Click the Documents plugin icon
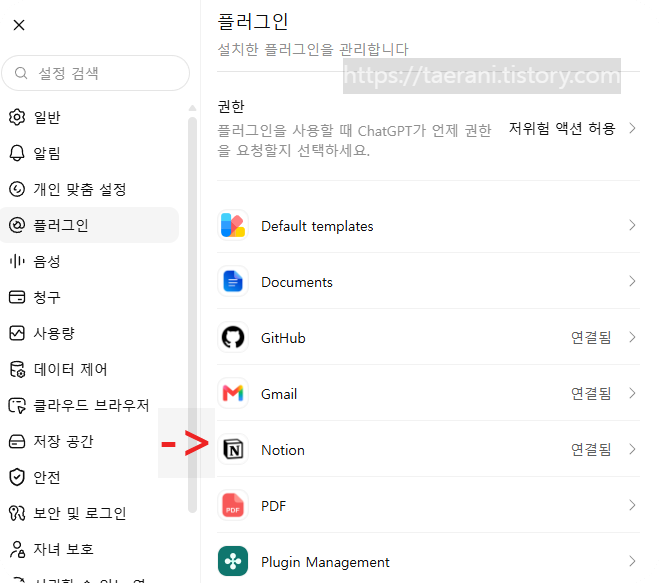Screen dimensions: 659x583 click(233, 281)
